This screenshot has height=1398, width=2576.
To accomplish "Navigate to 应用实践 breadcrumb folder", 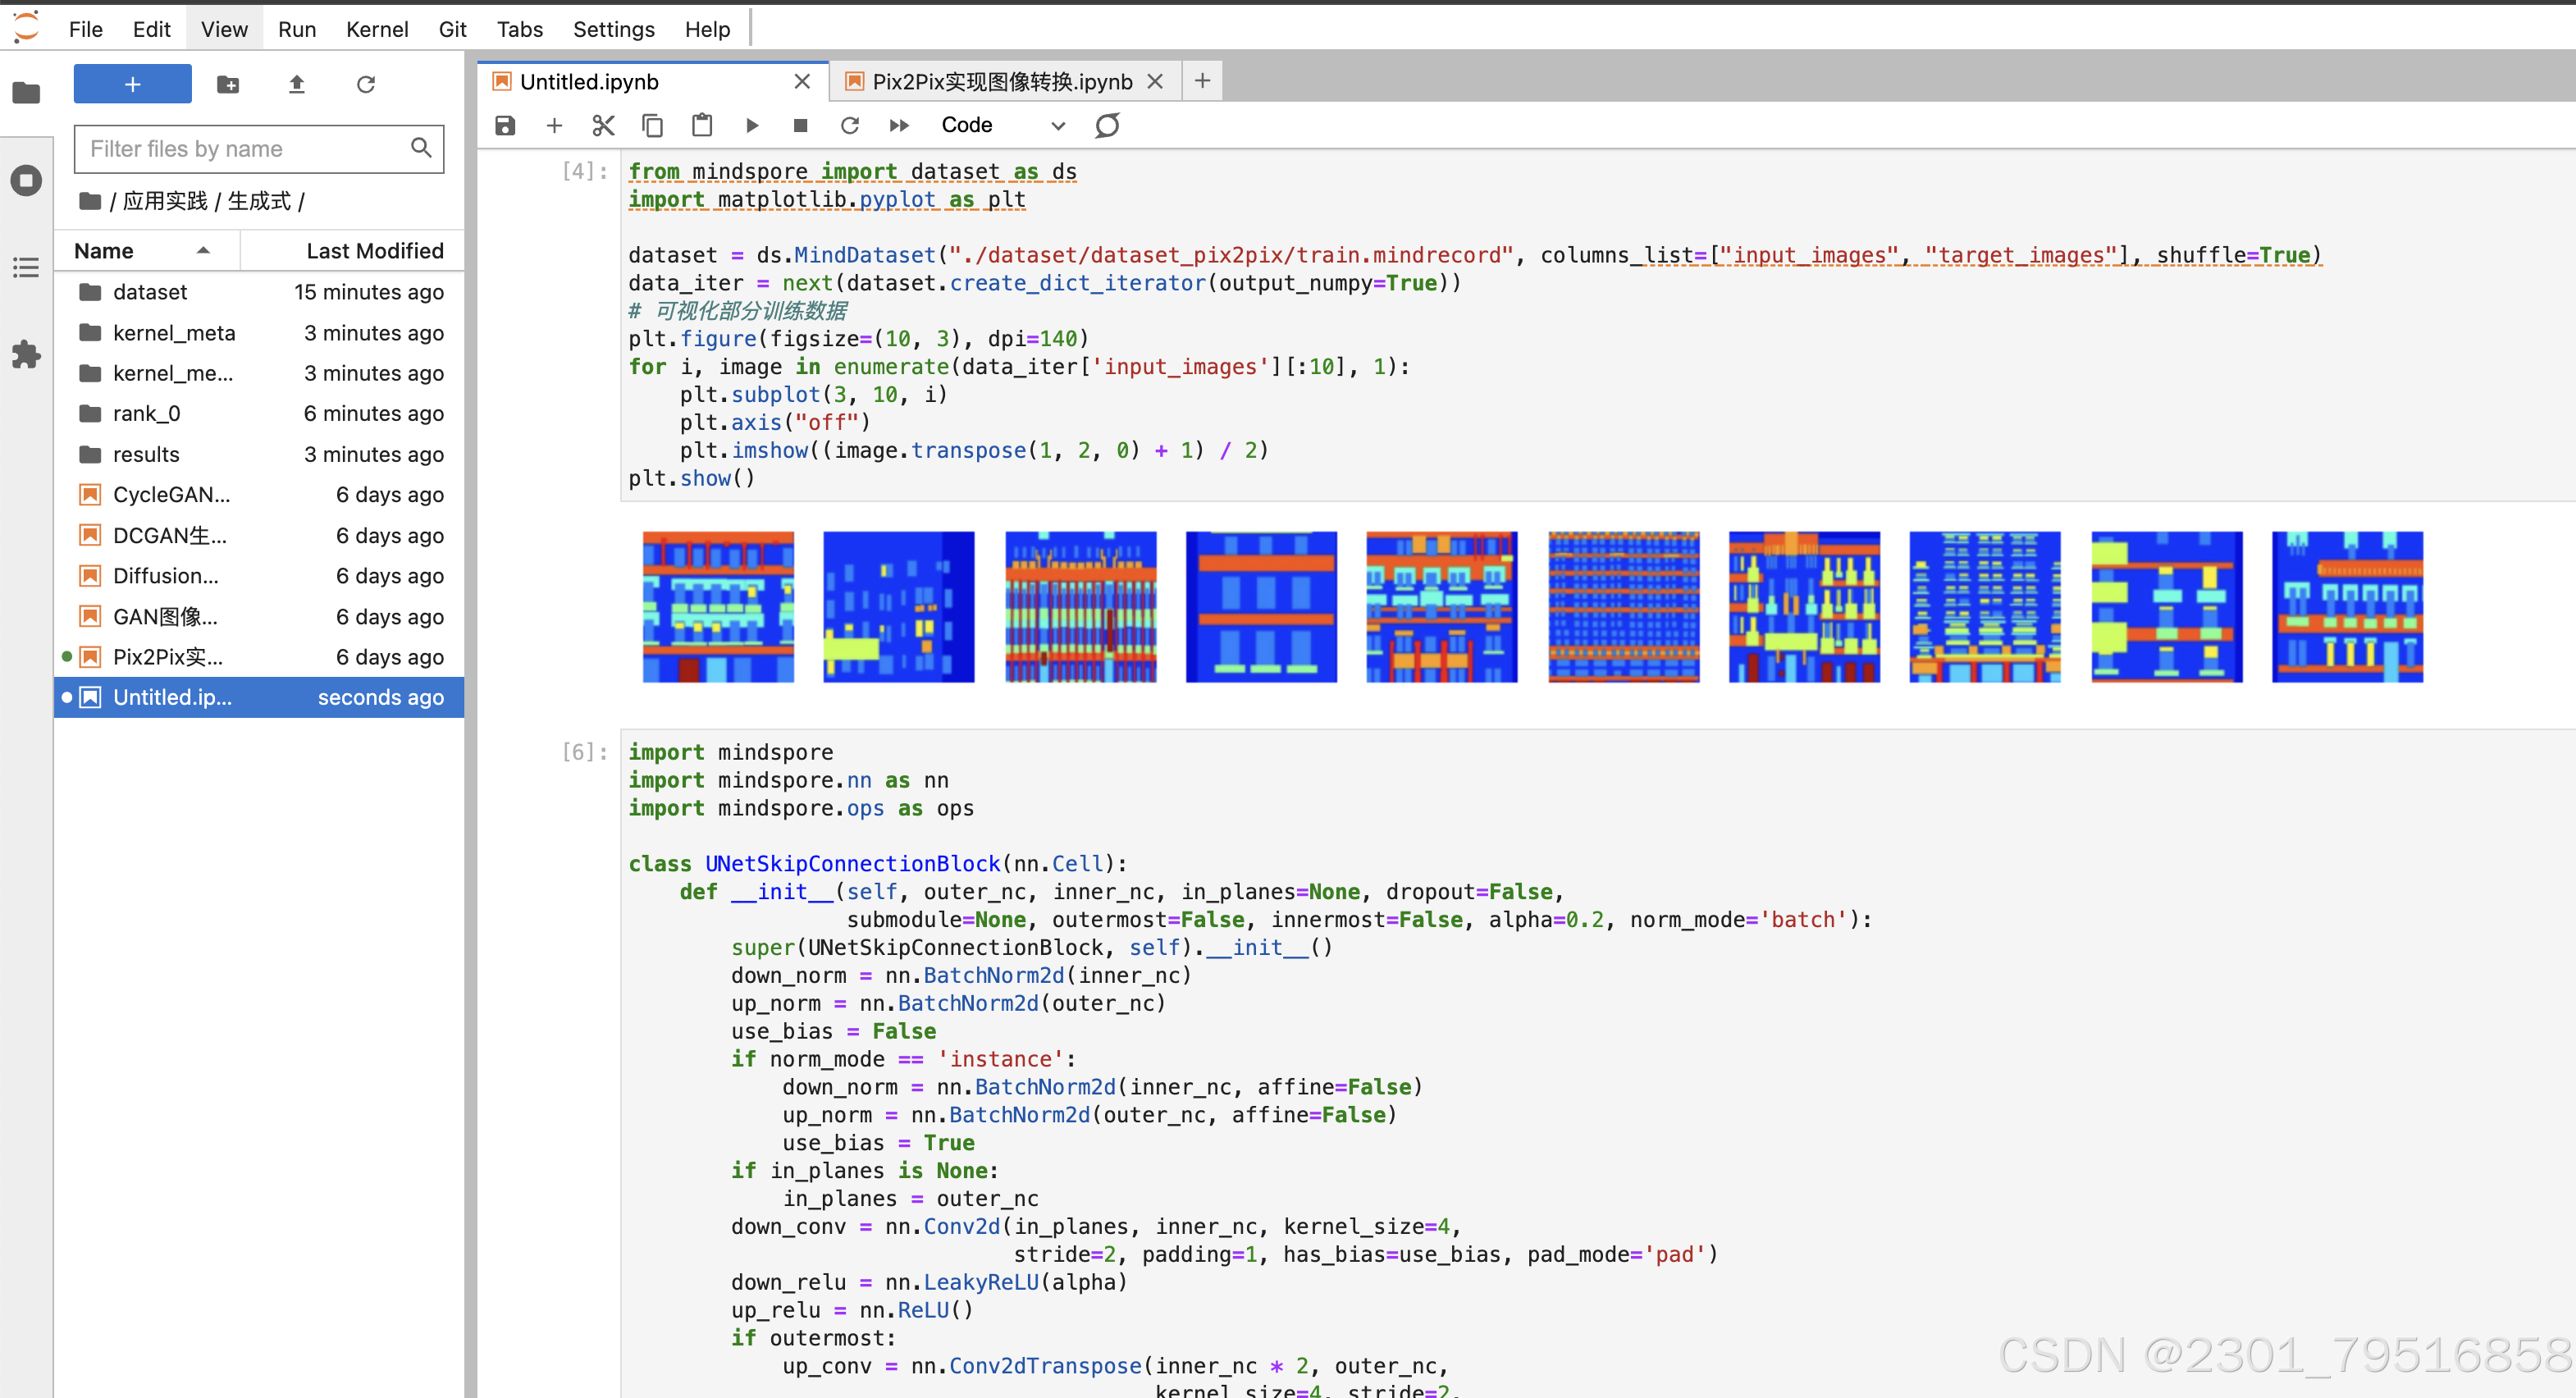I will (x=165, y=201).
